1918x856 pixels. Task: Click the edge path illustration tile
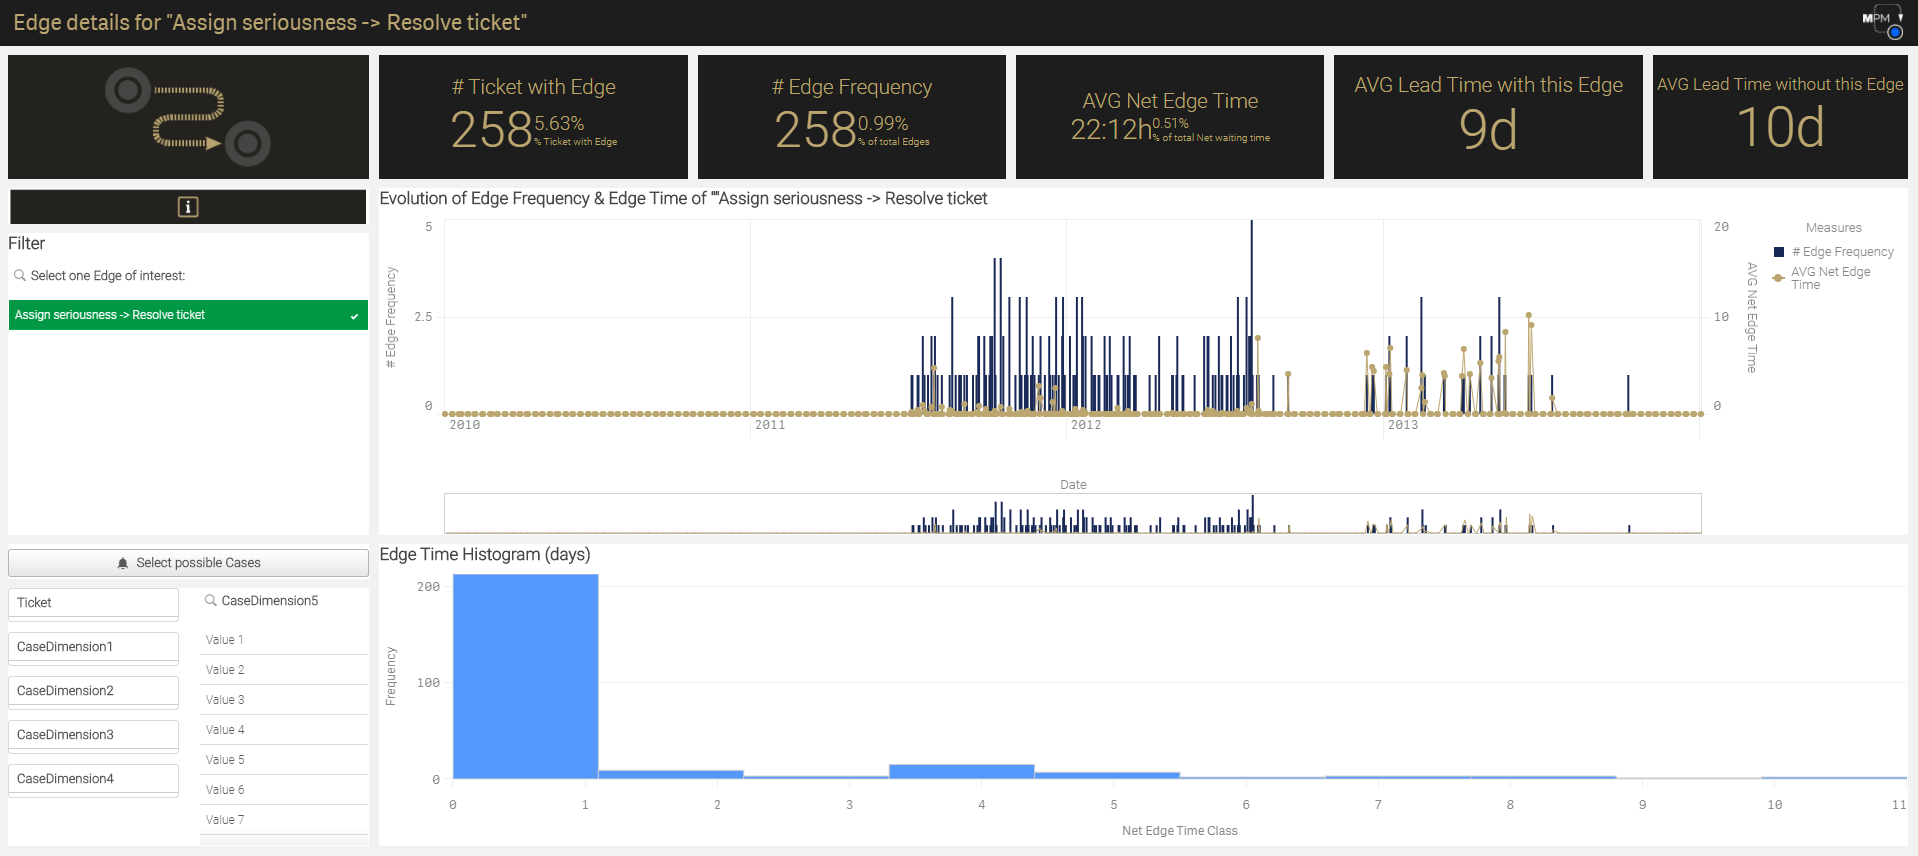pos(188,117)
